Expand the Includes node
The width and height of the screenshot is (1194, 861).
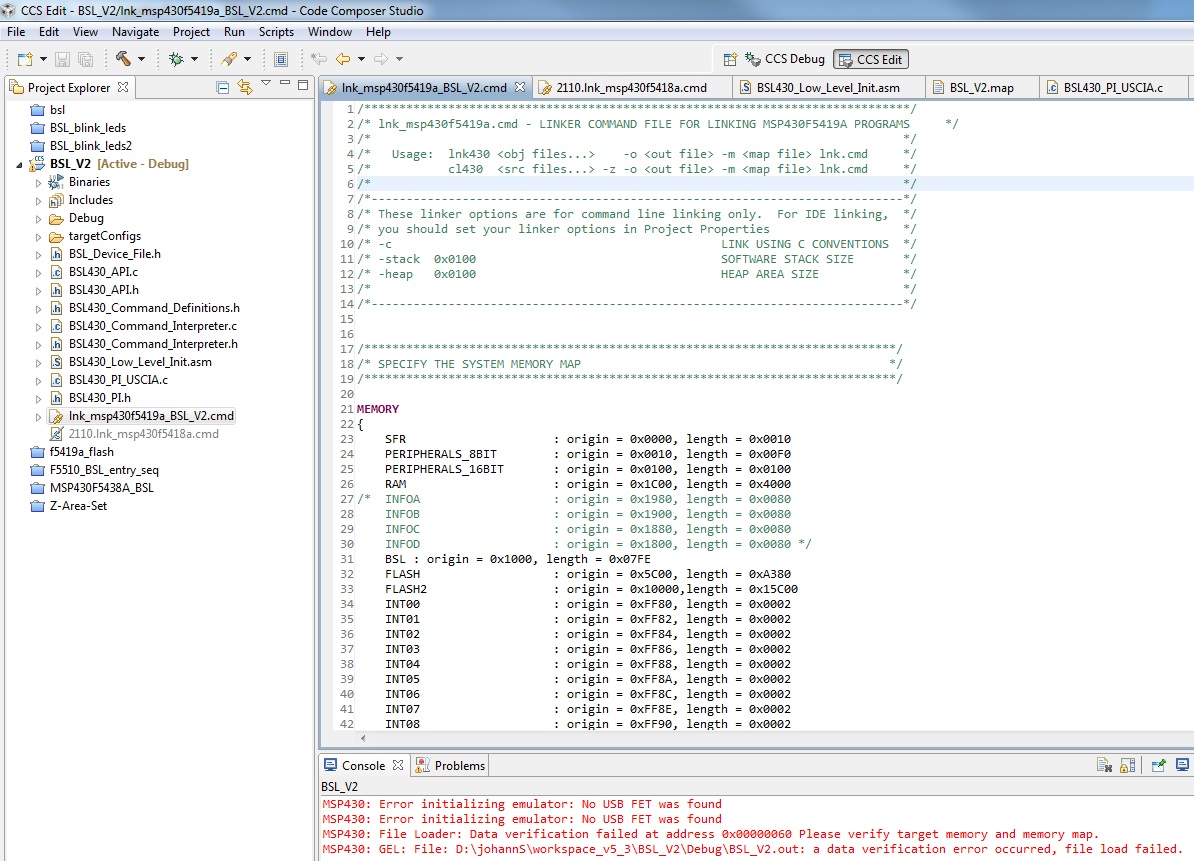(38, 201)
